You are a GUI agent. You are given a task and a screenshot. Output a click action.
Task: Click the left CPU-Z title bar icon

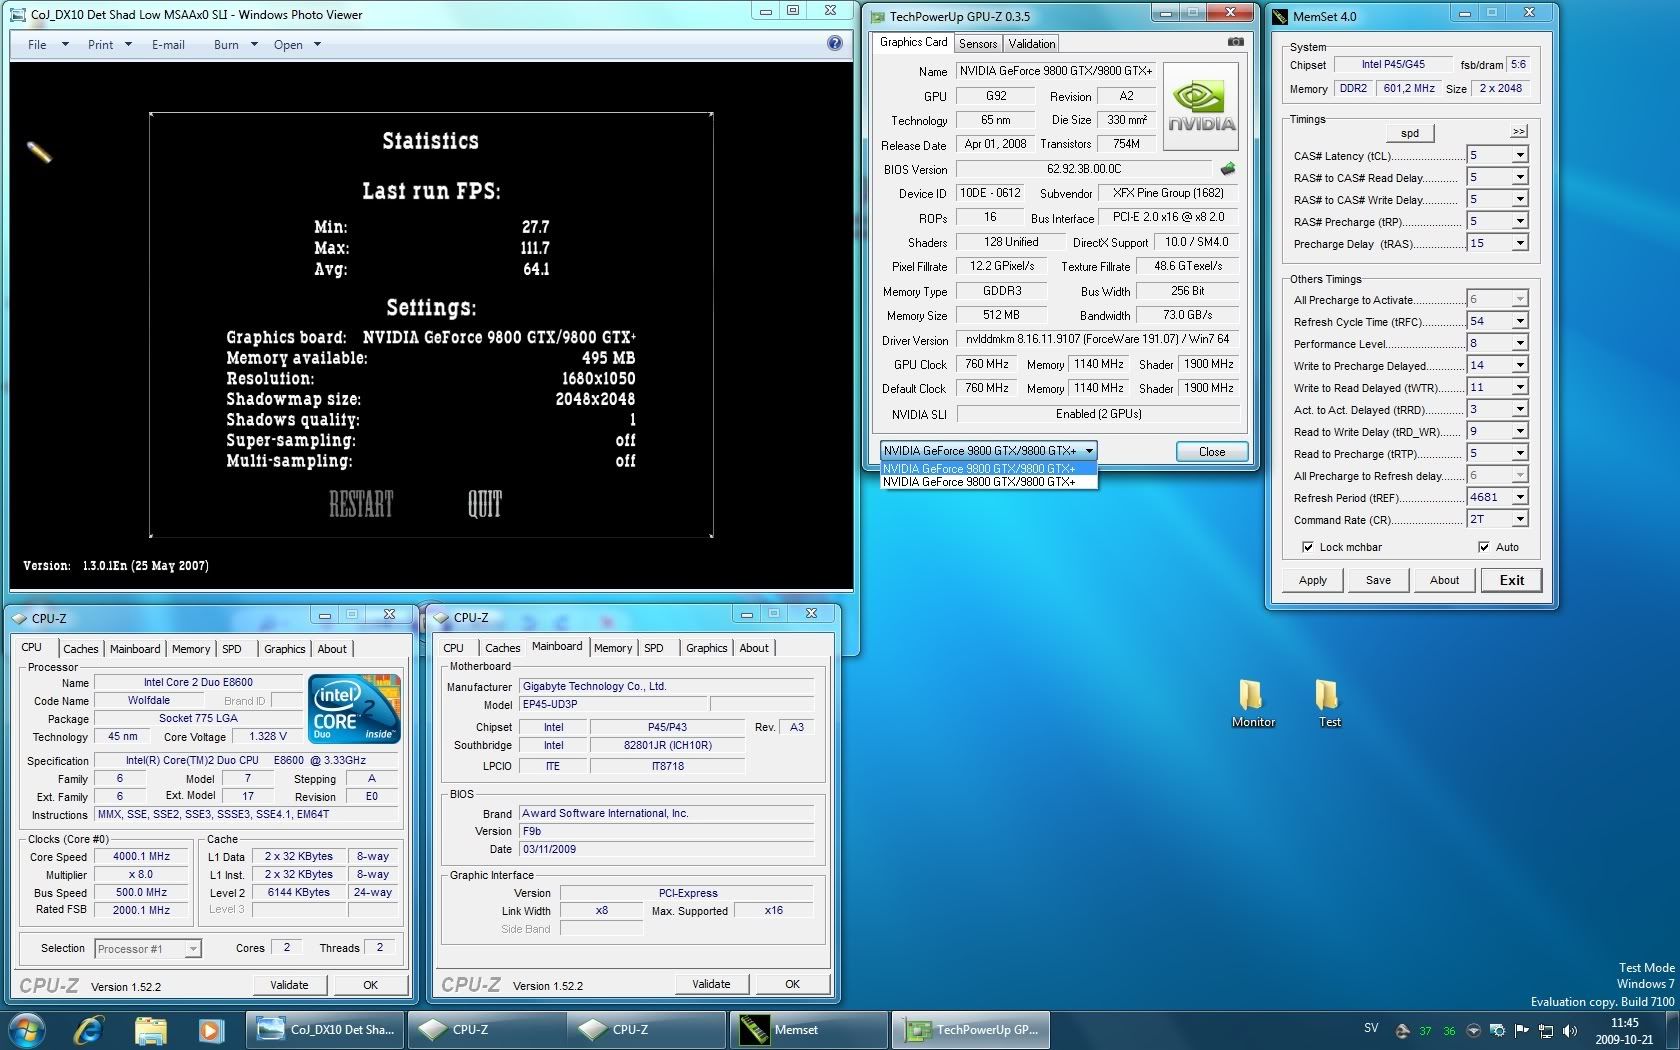(x=19, y=618)
